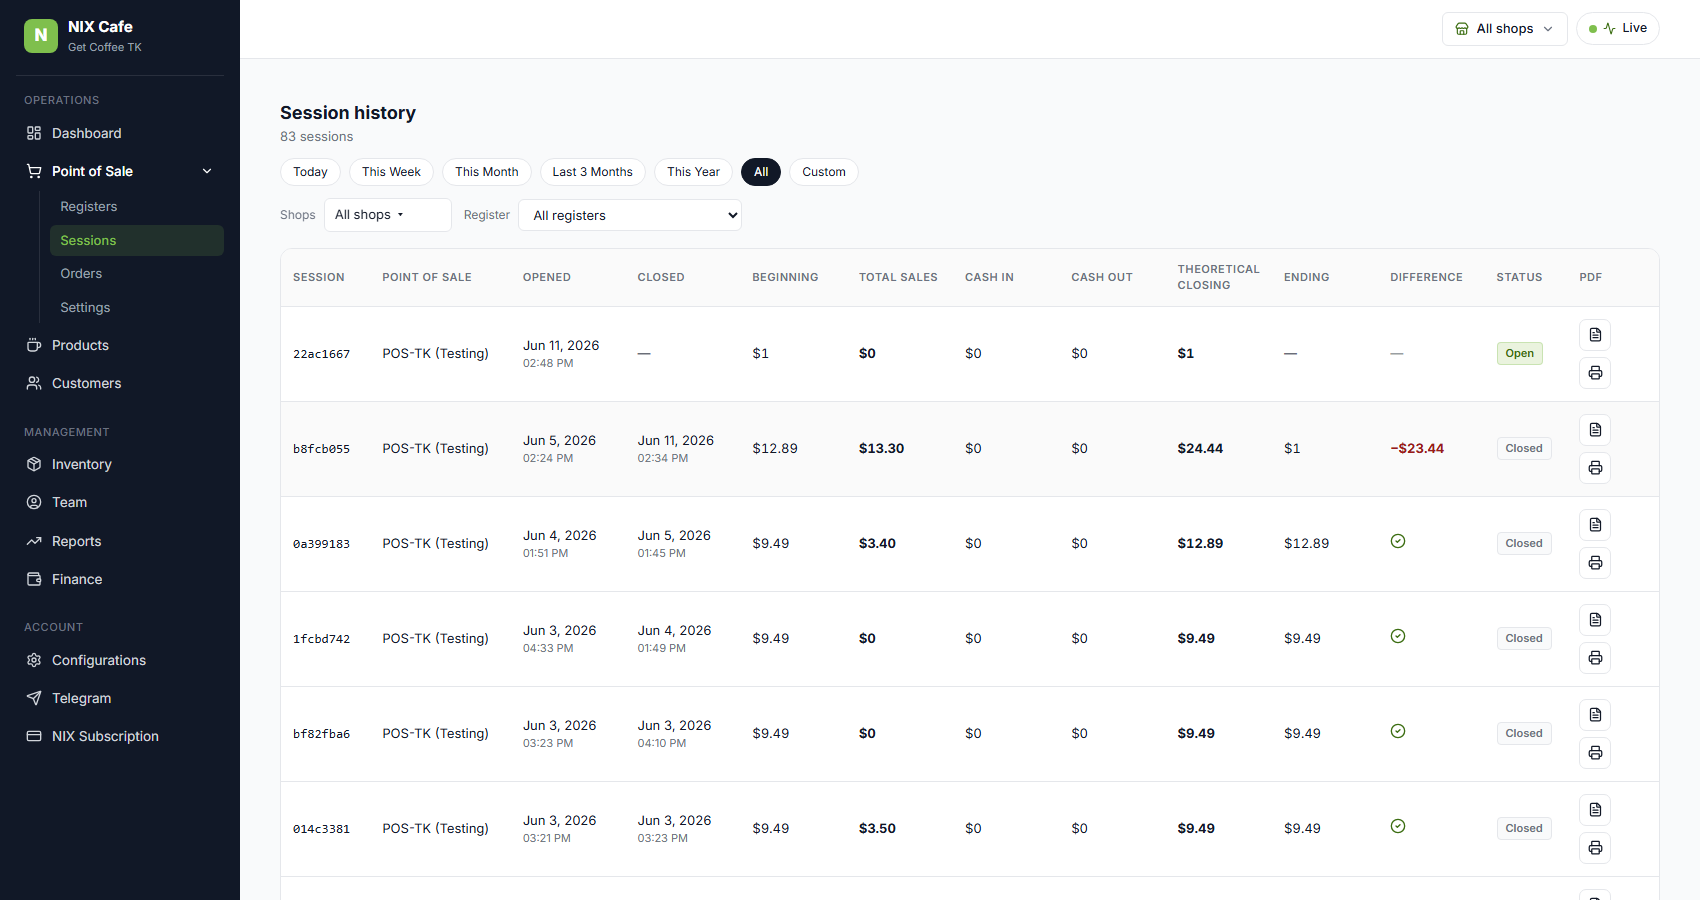Click the -$23.44 difference value

coord(1417,448)
